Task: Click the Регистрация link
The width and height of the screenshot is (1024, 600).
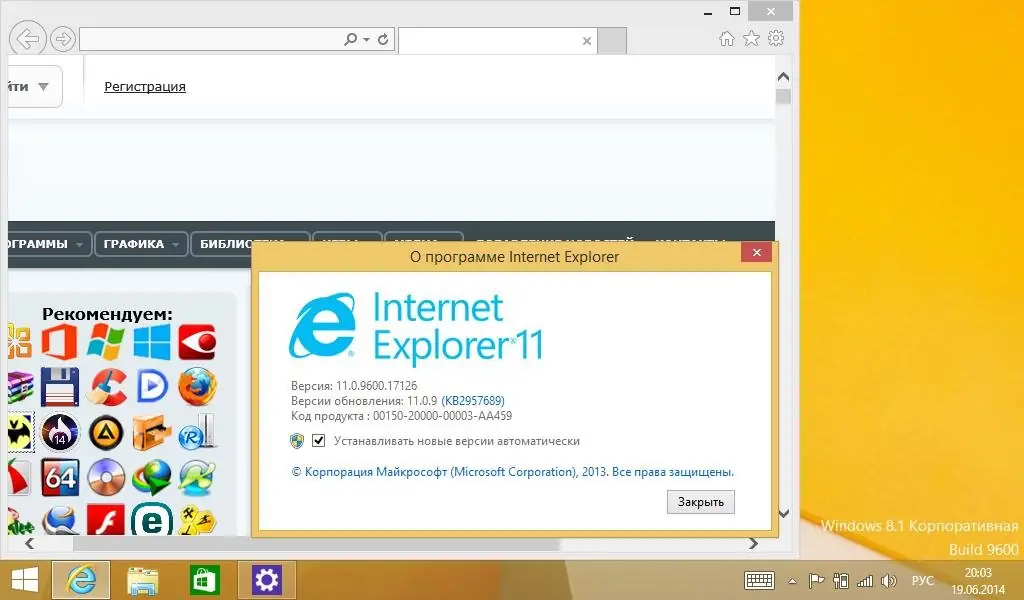Action: coord(145,86)
